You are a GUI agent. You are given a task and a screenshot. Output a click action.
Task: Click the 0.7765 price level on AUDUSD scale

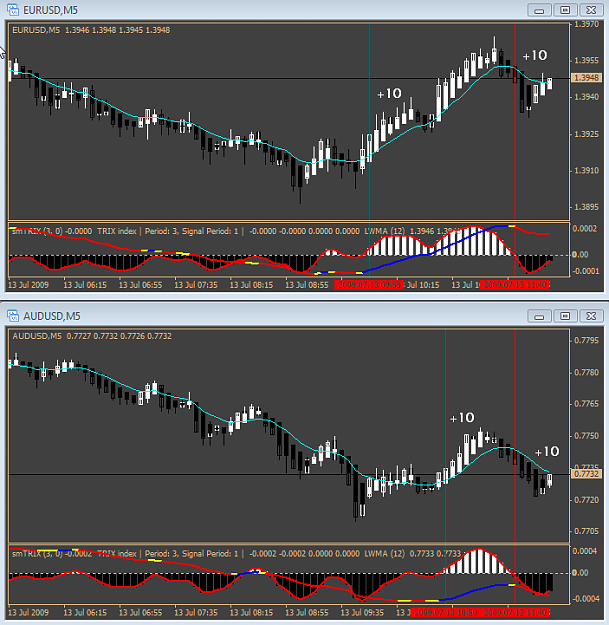tap(586, 404)
